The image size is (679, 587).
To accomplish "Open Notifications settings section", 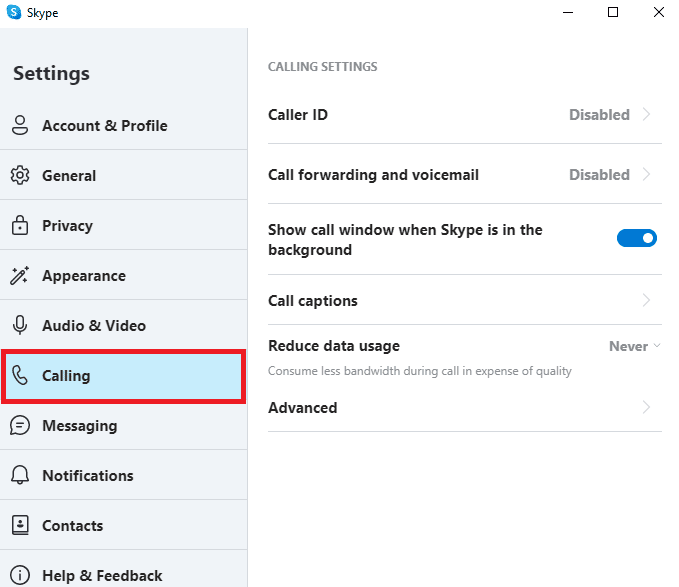I will click(x=124, y=475).
